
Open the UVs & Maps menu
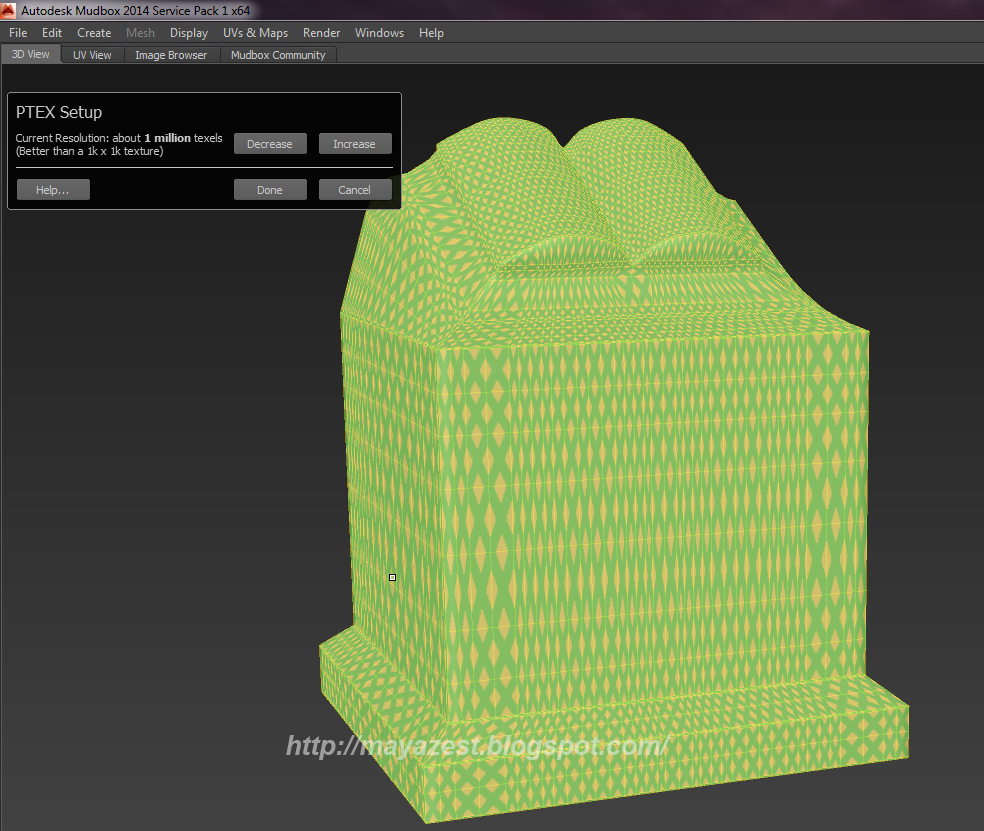pyautogui.click(x=255, y=32)
